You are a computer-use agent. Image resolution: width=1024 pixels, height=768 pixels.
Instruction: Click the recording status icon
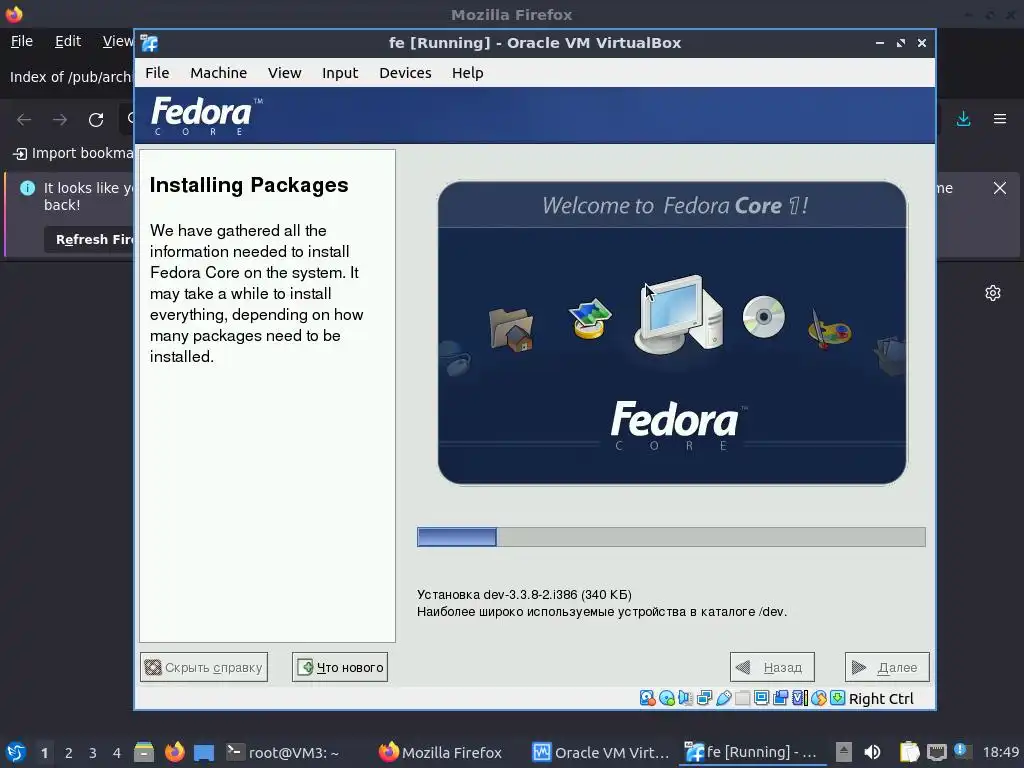click(780, 698)
